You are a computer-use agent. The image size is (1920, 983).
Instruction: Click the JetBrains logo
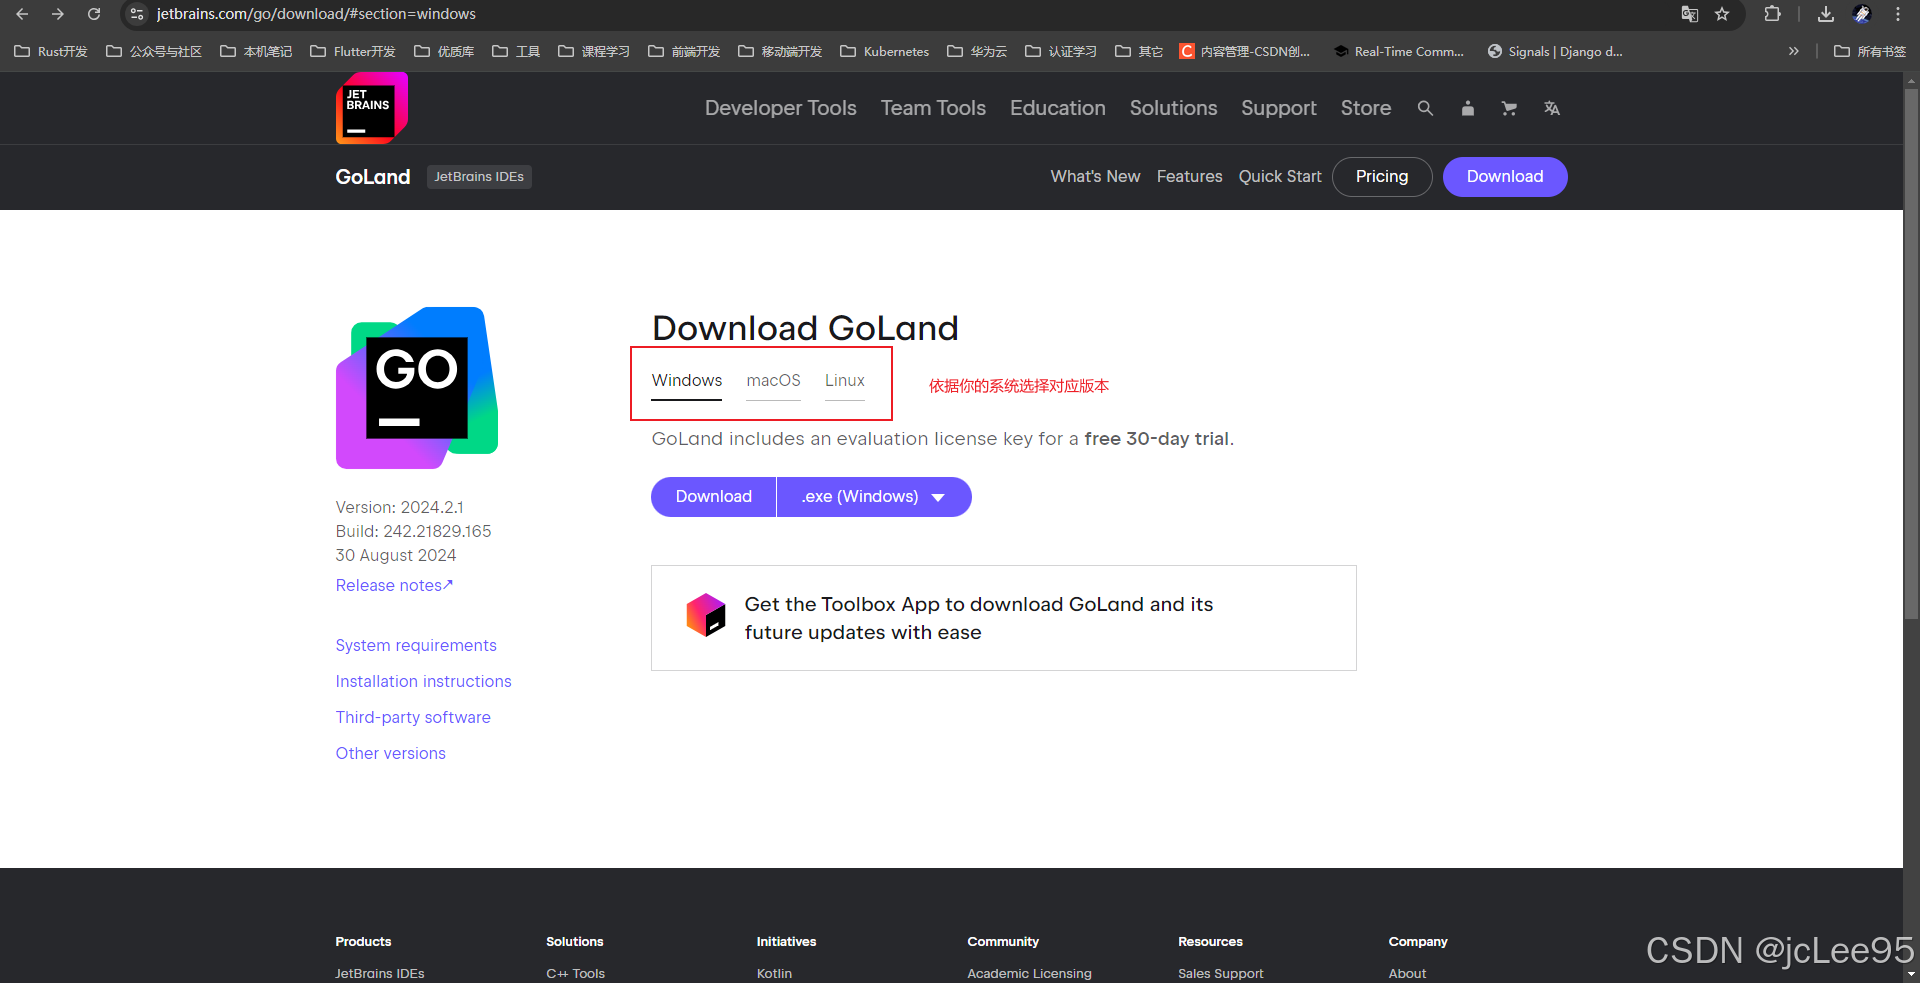pos(371,108)
